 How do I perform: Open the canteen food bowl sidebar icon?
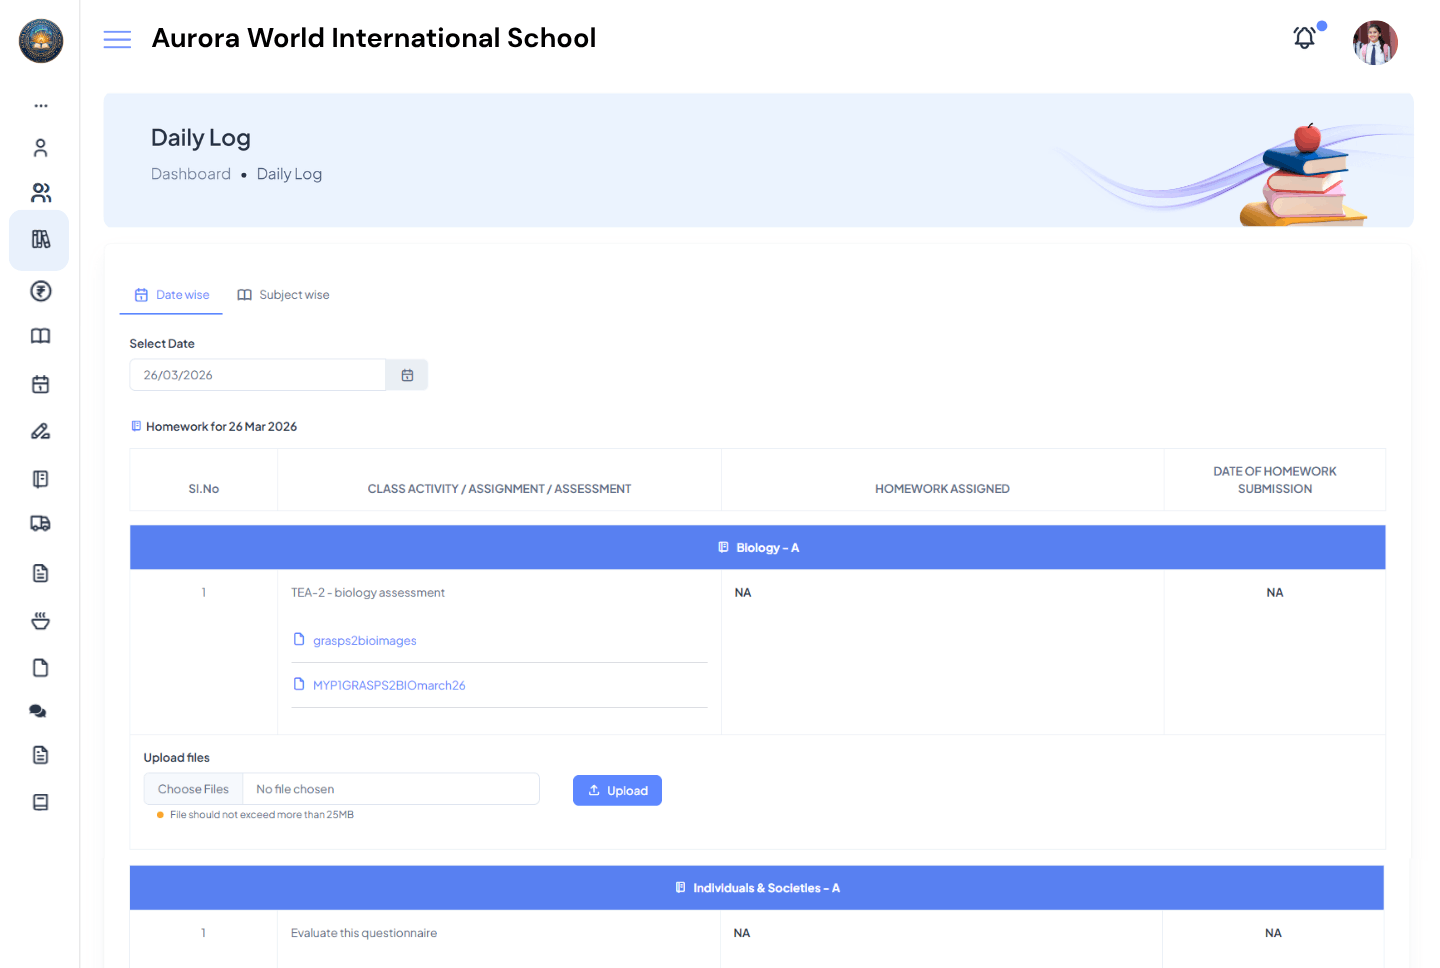(40, 620)
